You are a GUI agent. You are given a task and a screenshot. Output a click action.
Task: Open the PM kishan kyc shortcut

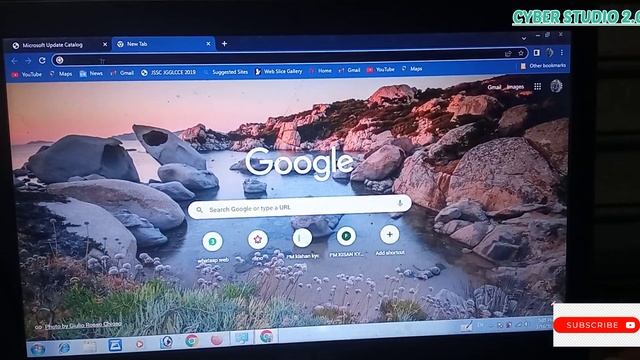click(x=302, y=243)
